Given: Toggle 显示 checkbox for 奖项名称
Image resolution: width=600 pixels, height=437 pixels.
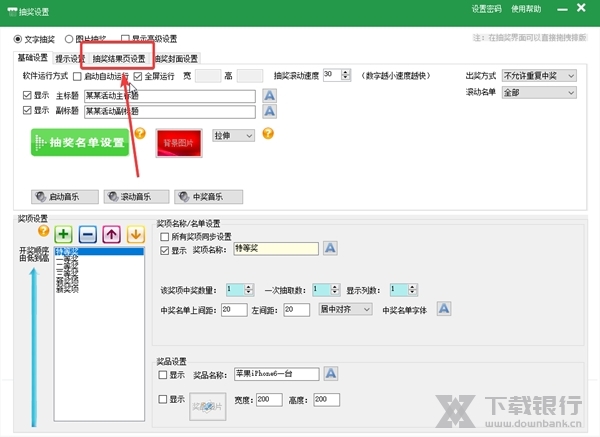Looking at the screenshot, I should (165, 251).
